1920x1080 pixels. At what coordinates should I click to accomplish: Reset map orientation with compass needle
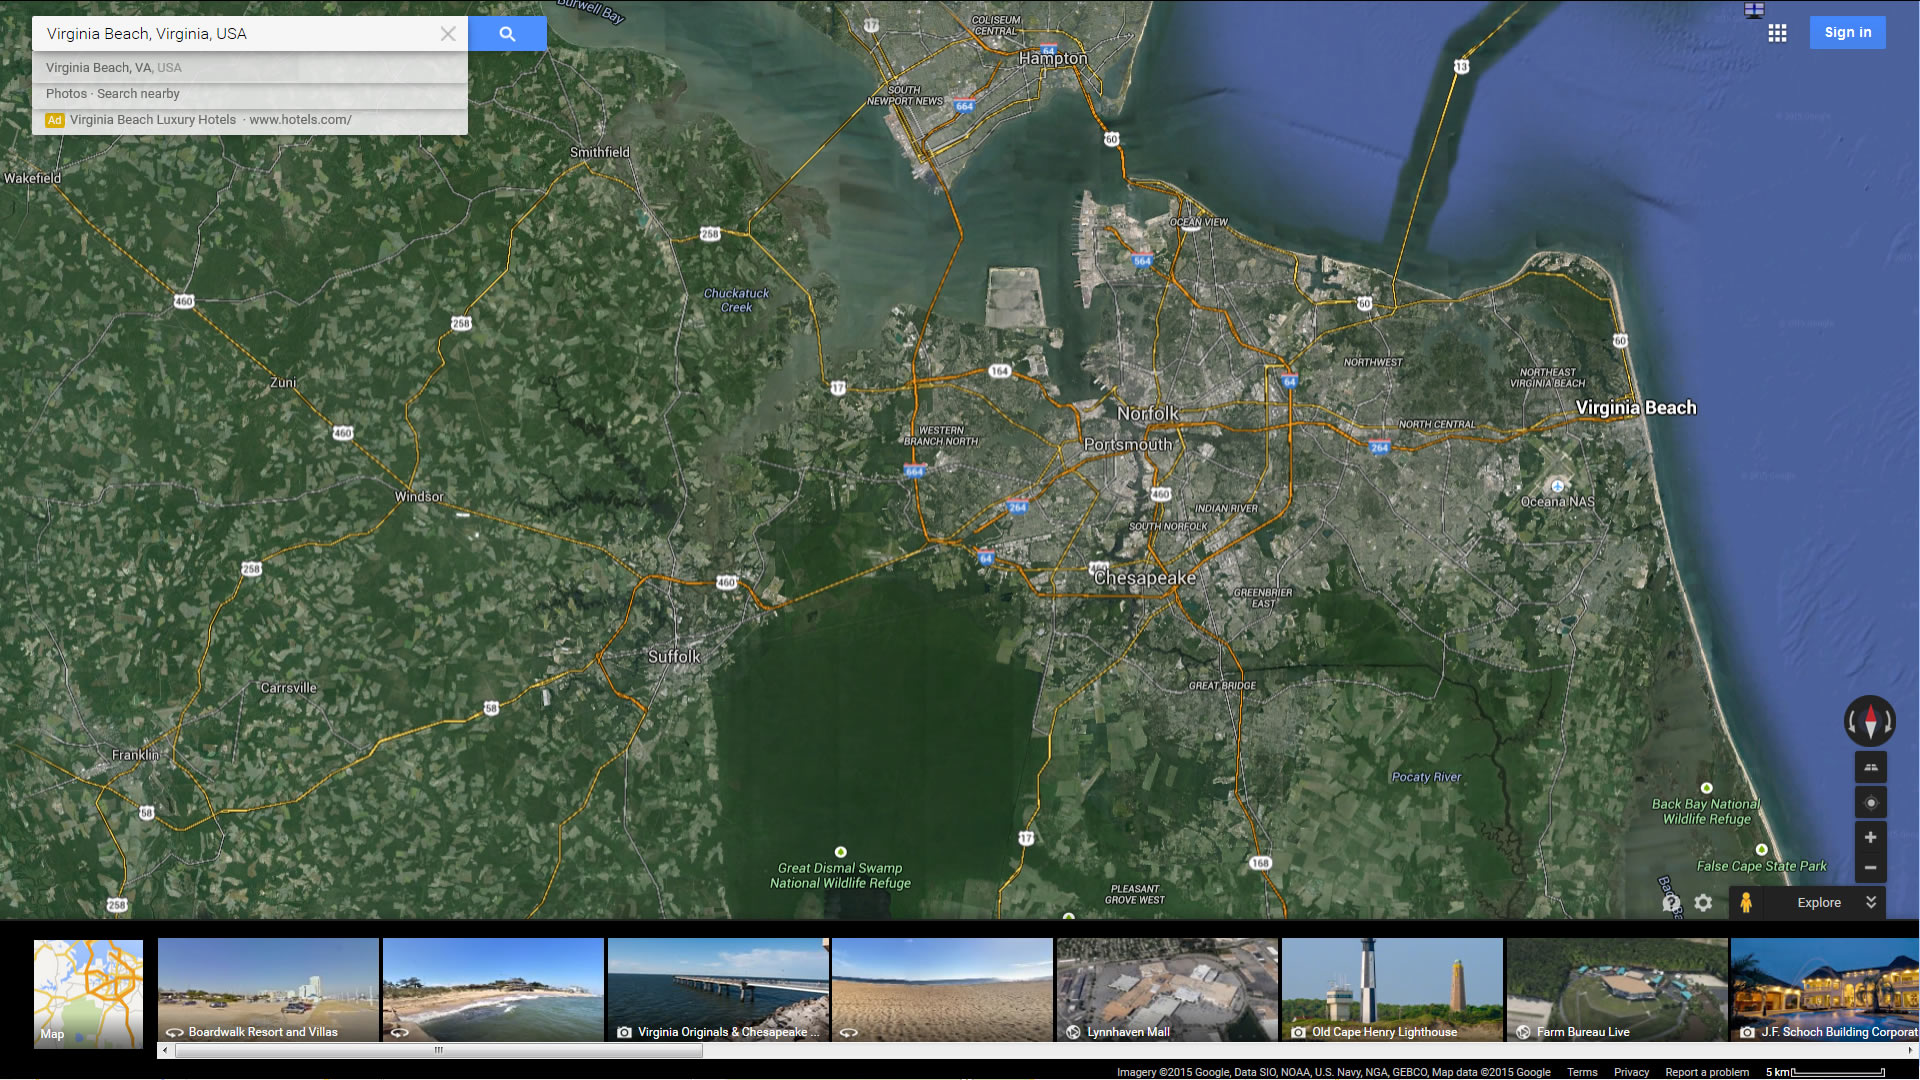(x=1870, y=721)
